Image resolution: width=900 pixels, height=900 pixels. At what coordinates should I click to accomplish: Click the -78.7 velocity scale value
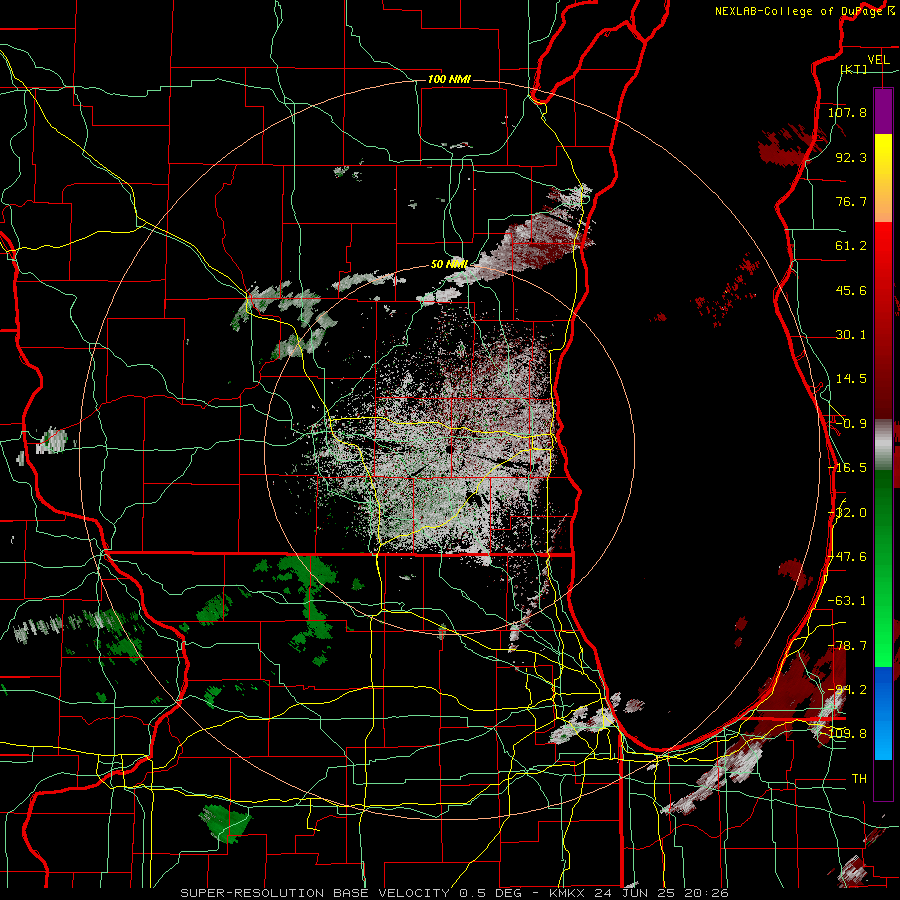[847, 646]
